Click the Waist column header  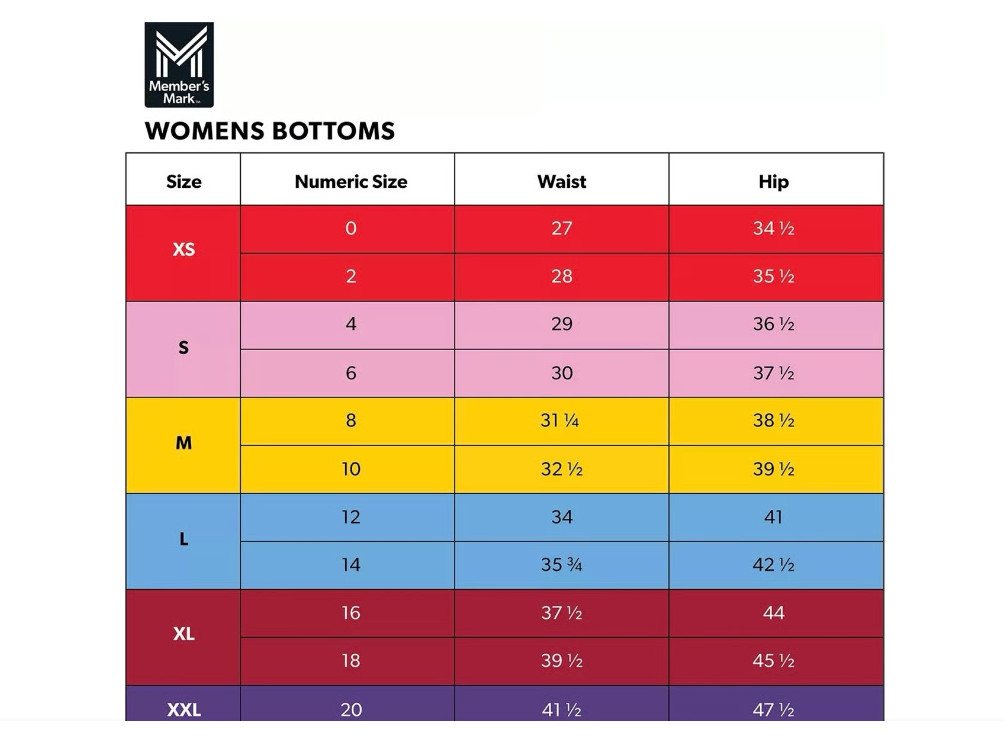click(x=561, y=181)
